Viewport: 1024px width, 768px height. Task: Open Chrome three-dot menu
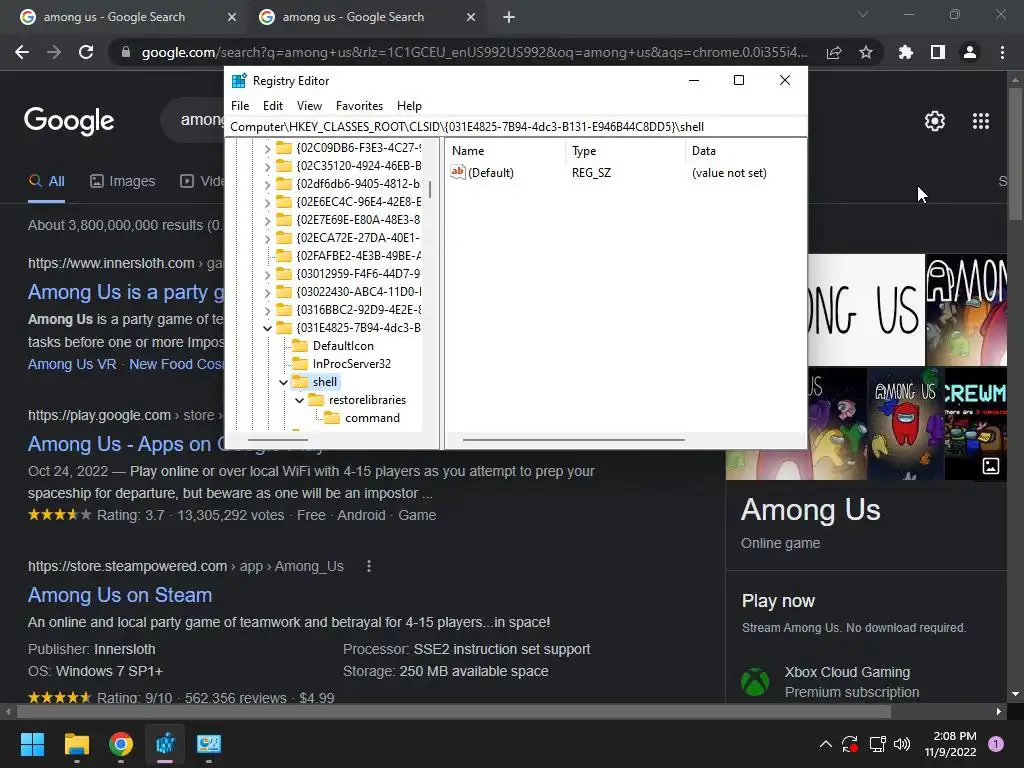[1002, 52]
